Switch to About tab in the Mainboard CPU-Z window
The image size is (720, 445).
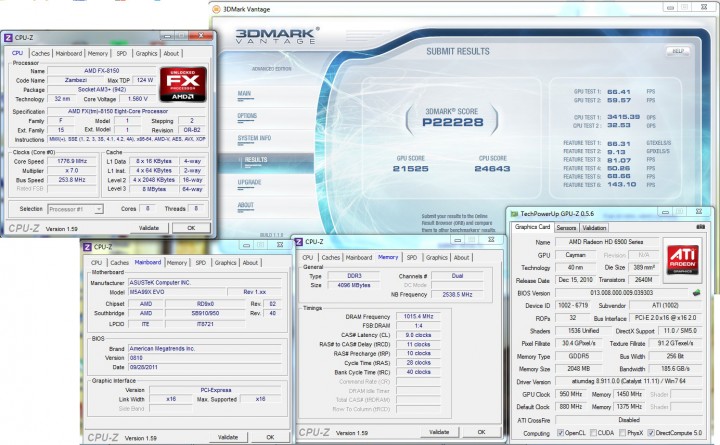point(250,263)
